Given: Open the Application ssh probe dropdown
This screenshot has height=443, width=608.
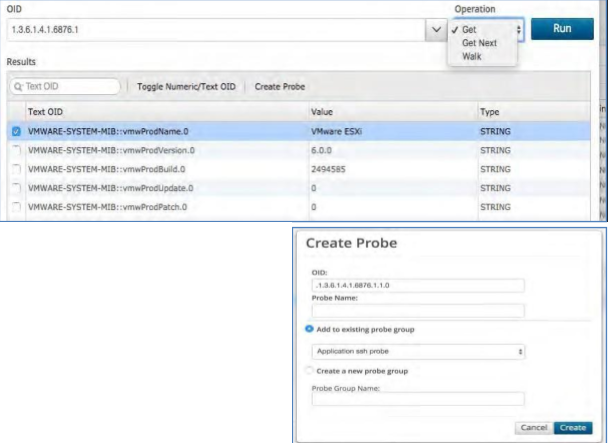Looking at the screenshot, I should point(419,352).
